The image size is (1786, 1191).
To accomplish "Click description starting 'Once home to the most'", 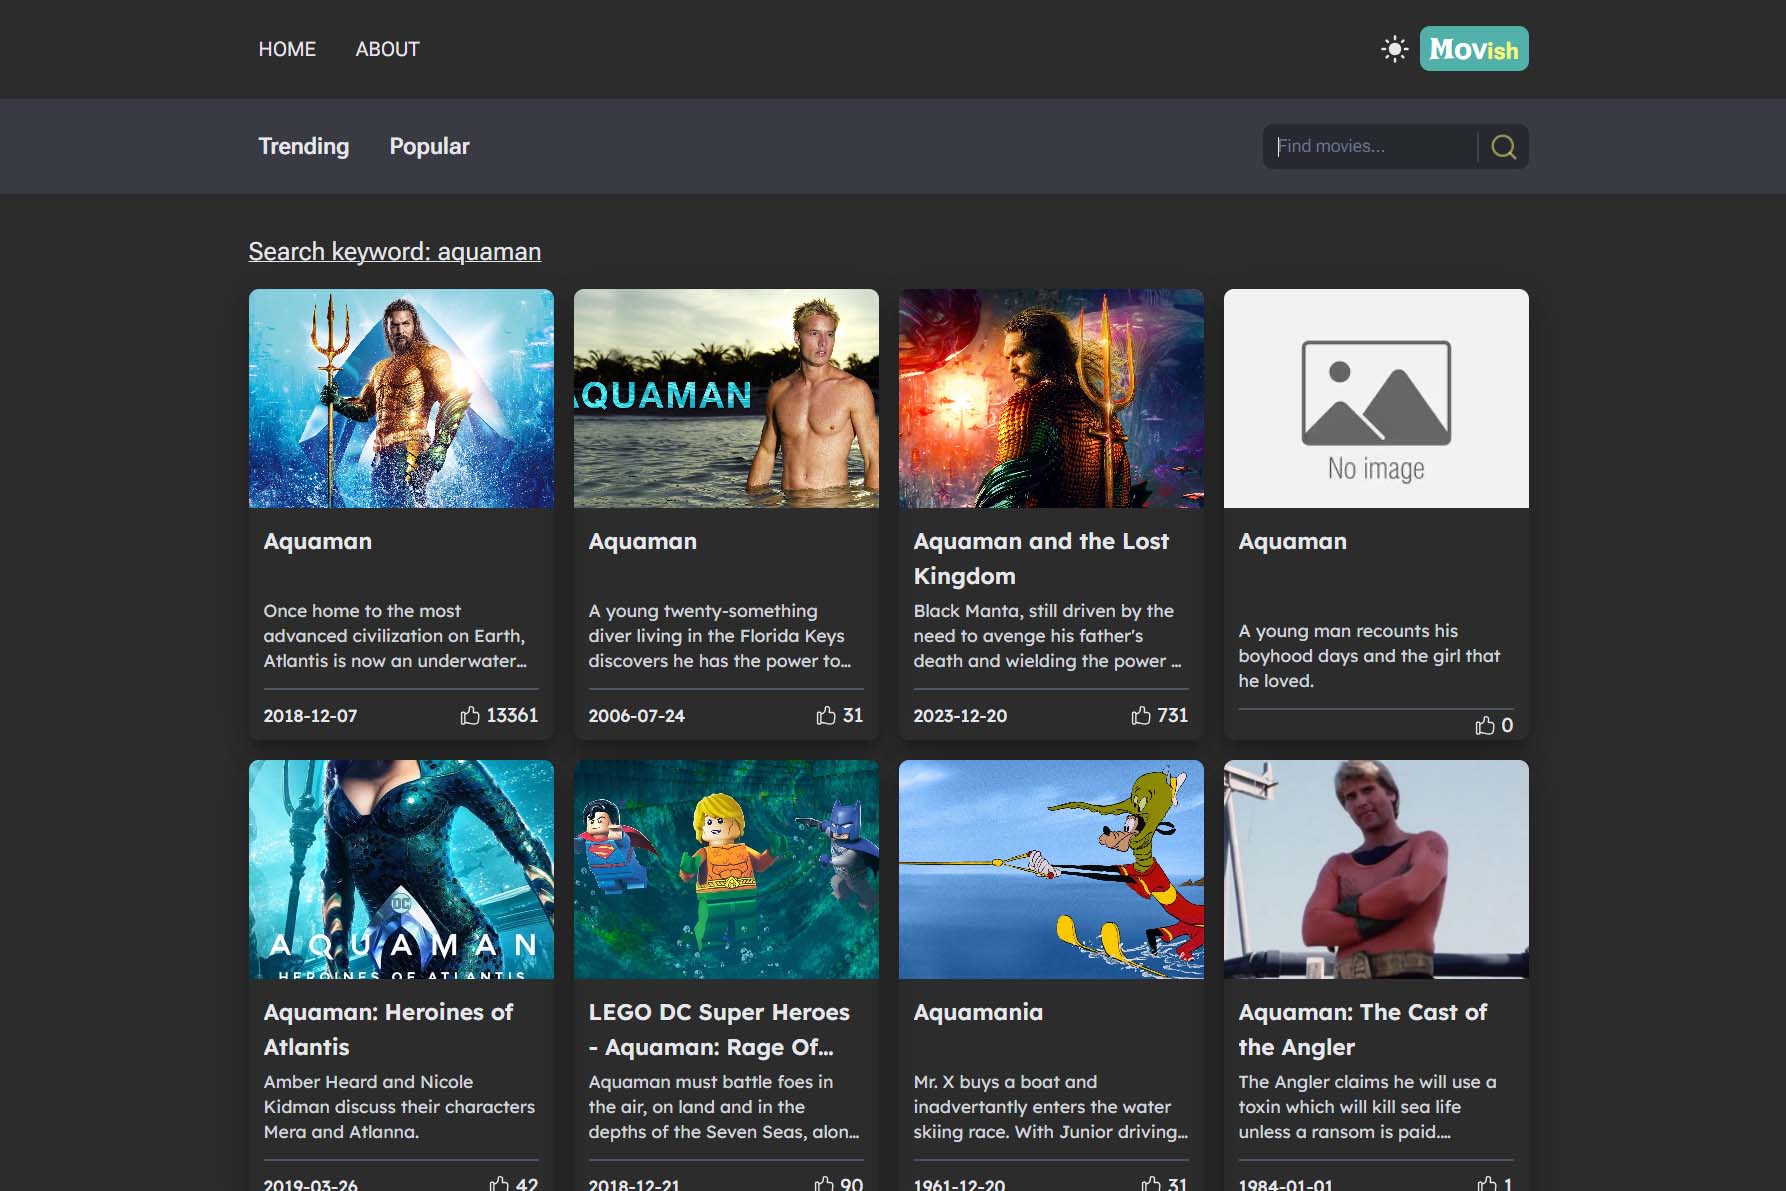I will [x=395, y=636].
